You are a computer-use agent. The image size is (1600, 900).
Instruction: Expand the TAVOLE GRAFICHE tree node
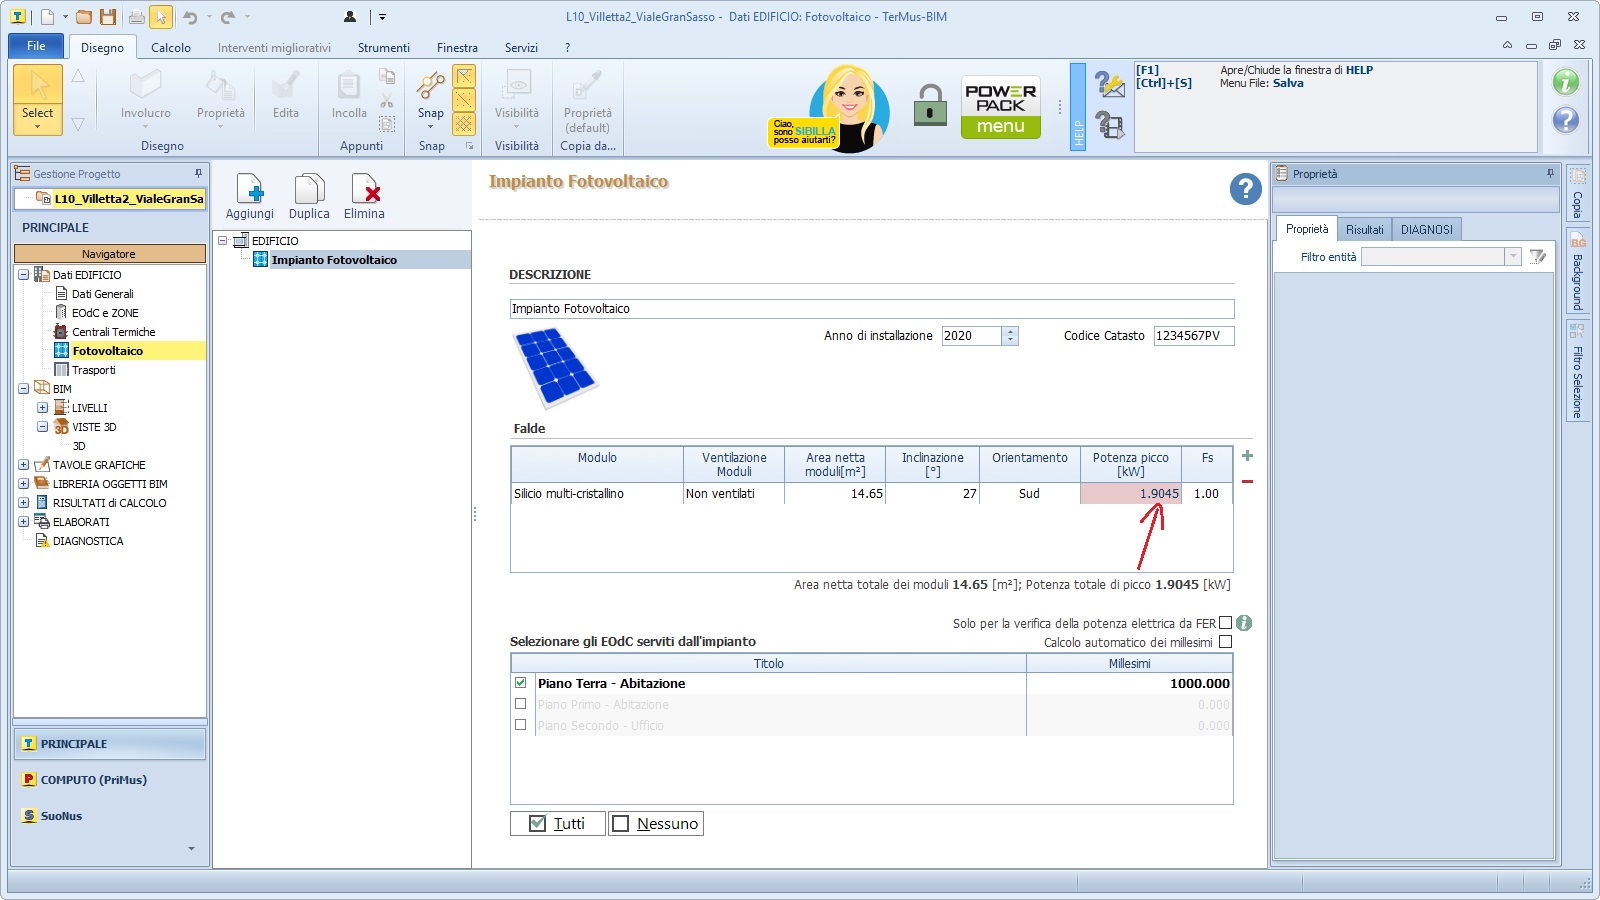click(23, 465)
